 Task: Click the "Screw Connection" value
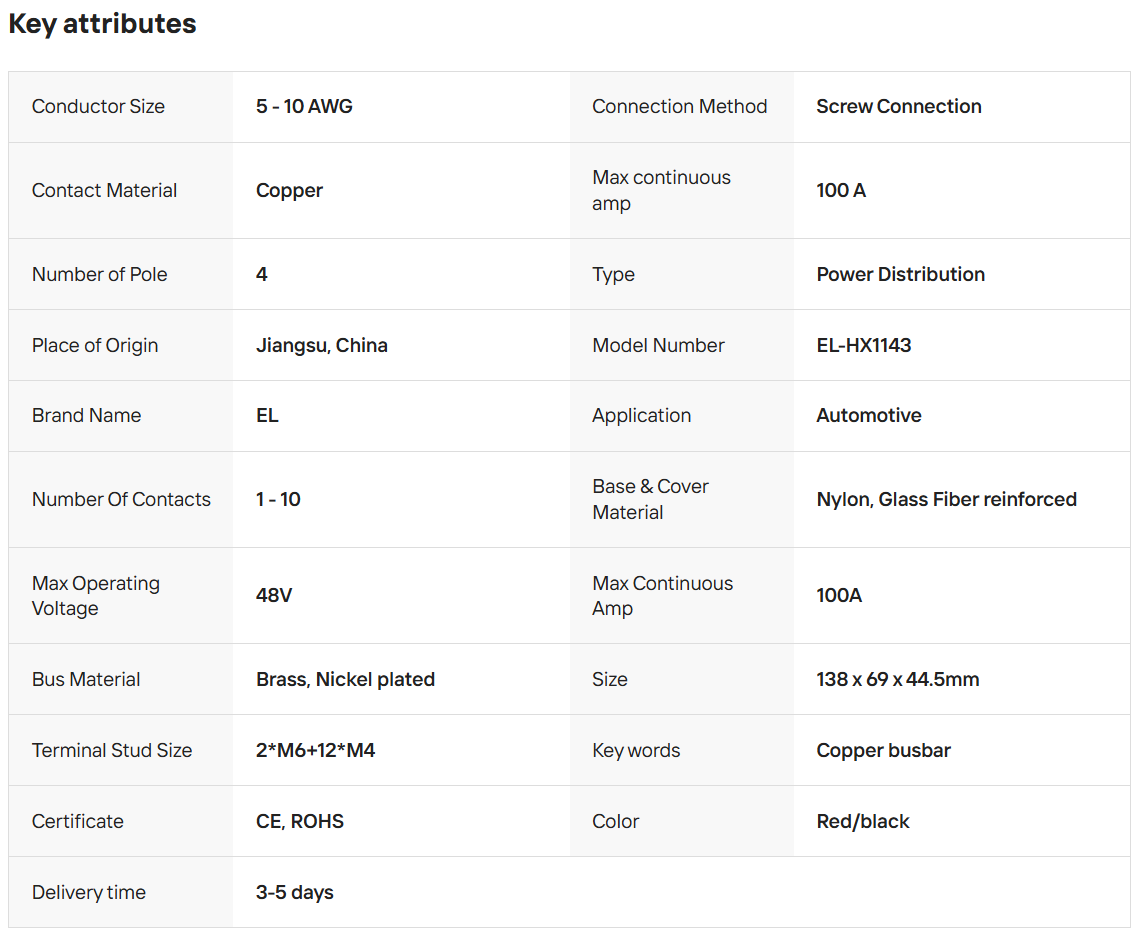click(898, 106)
